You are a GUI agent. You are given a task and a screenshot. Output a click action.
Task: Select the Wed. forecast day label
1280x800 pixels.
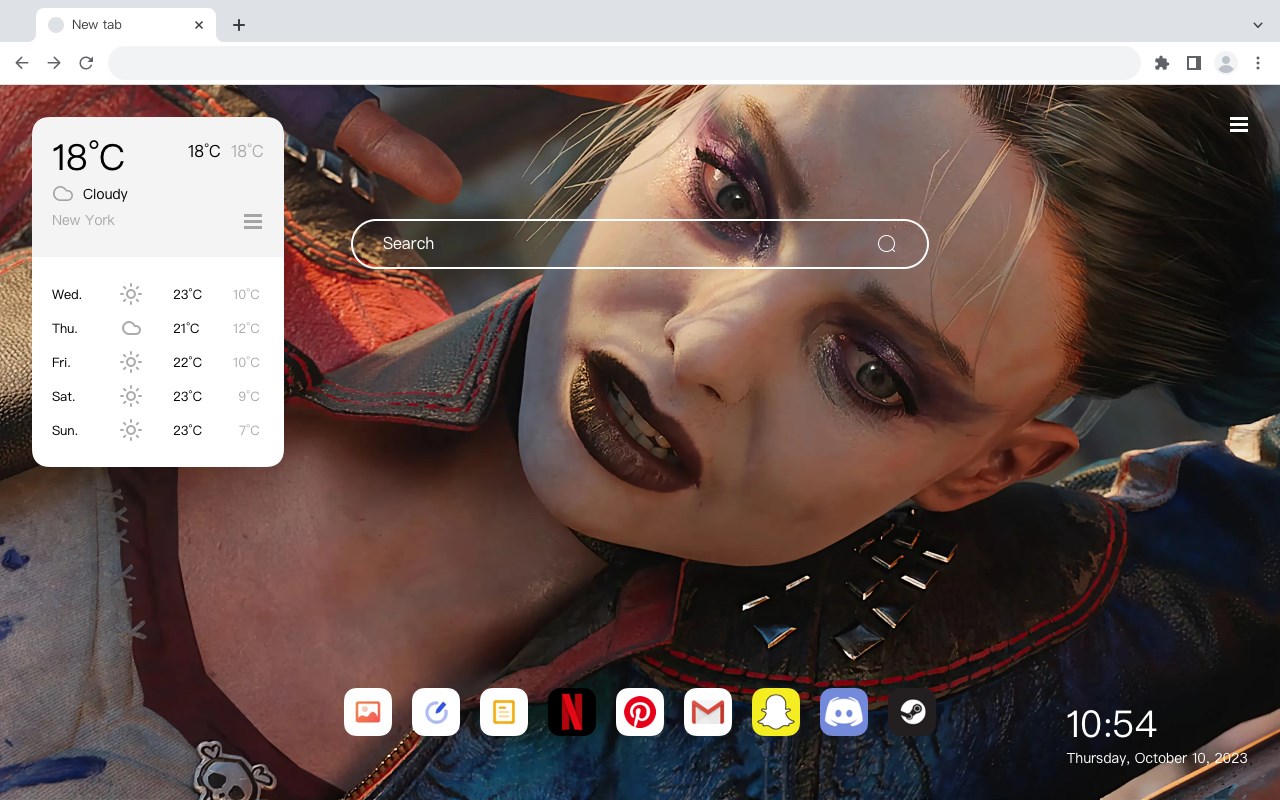coord(67,294)
